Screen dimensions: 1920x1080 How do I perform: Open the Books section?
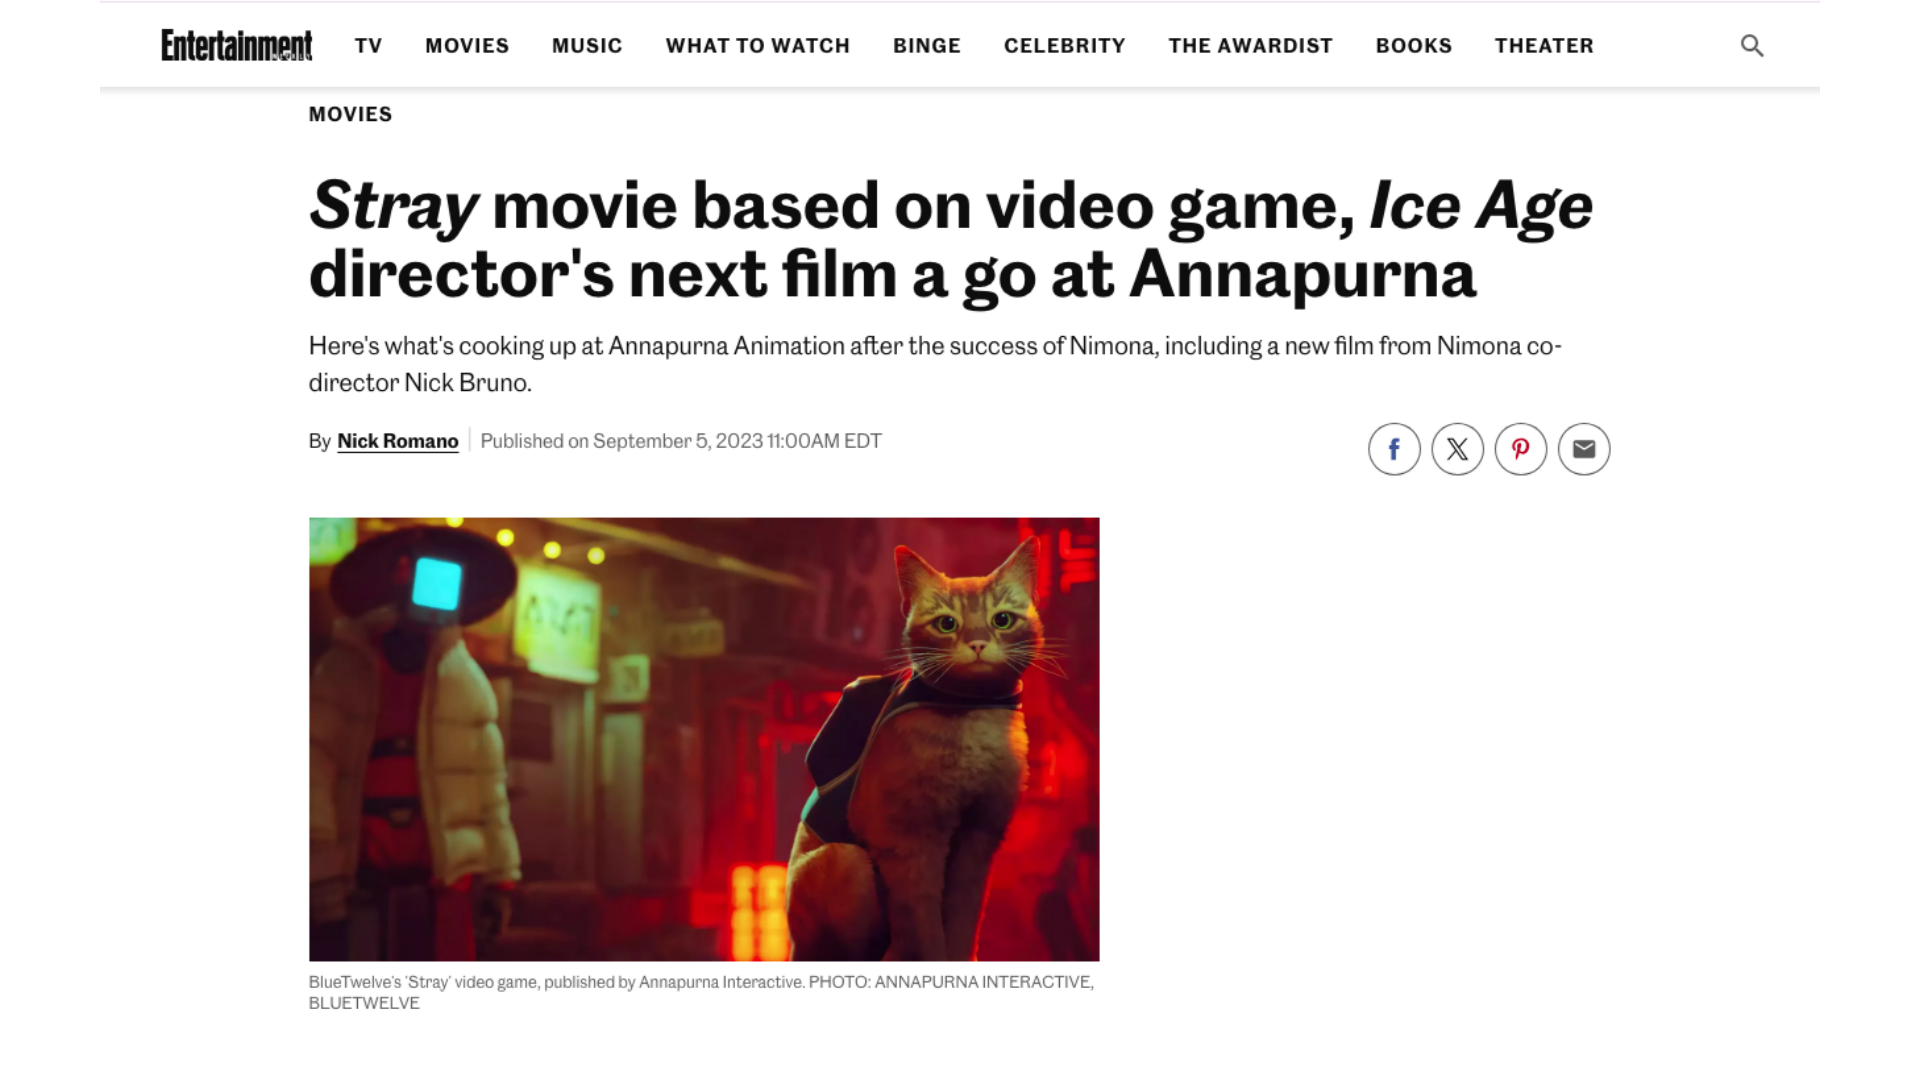[1414, 46]
